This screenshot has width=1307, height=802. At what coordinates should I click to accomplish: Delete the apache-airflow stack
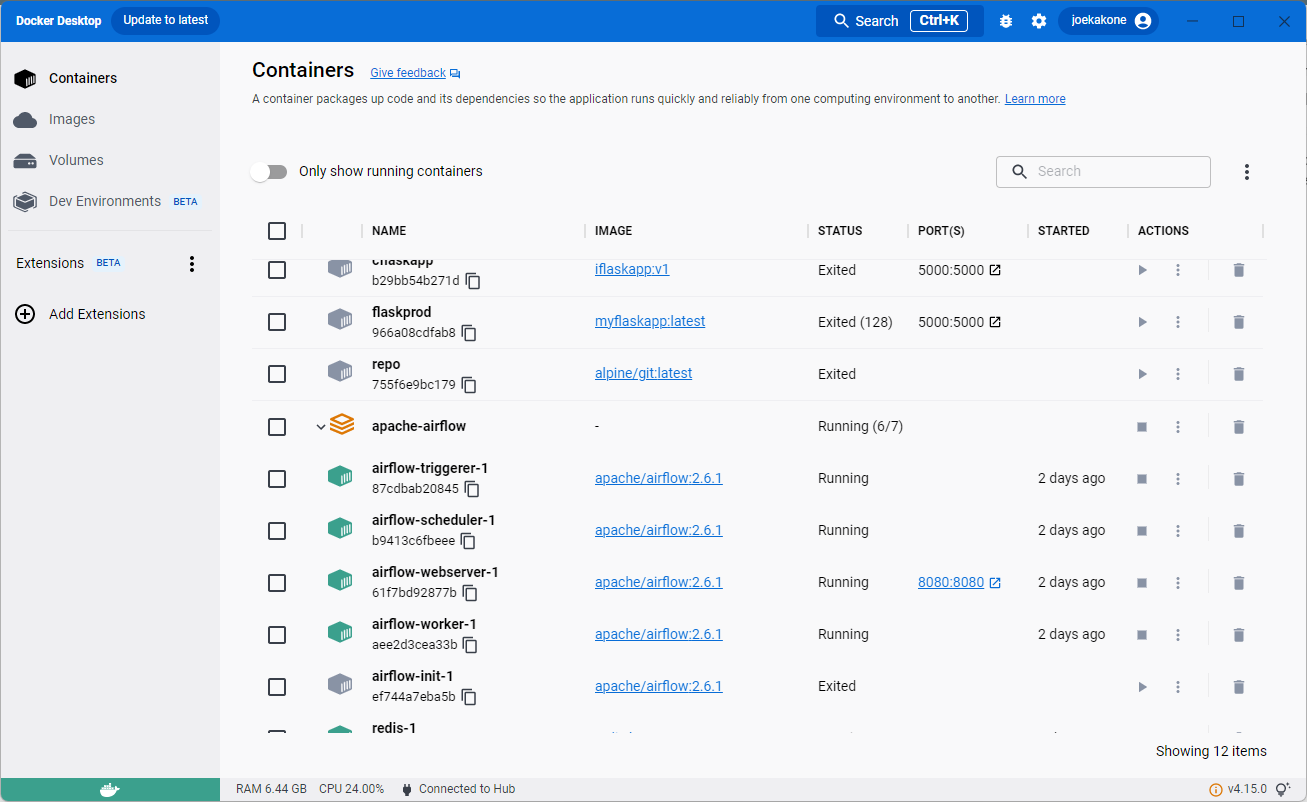click(x=1239, y=427)
